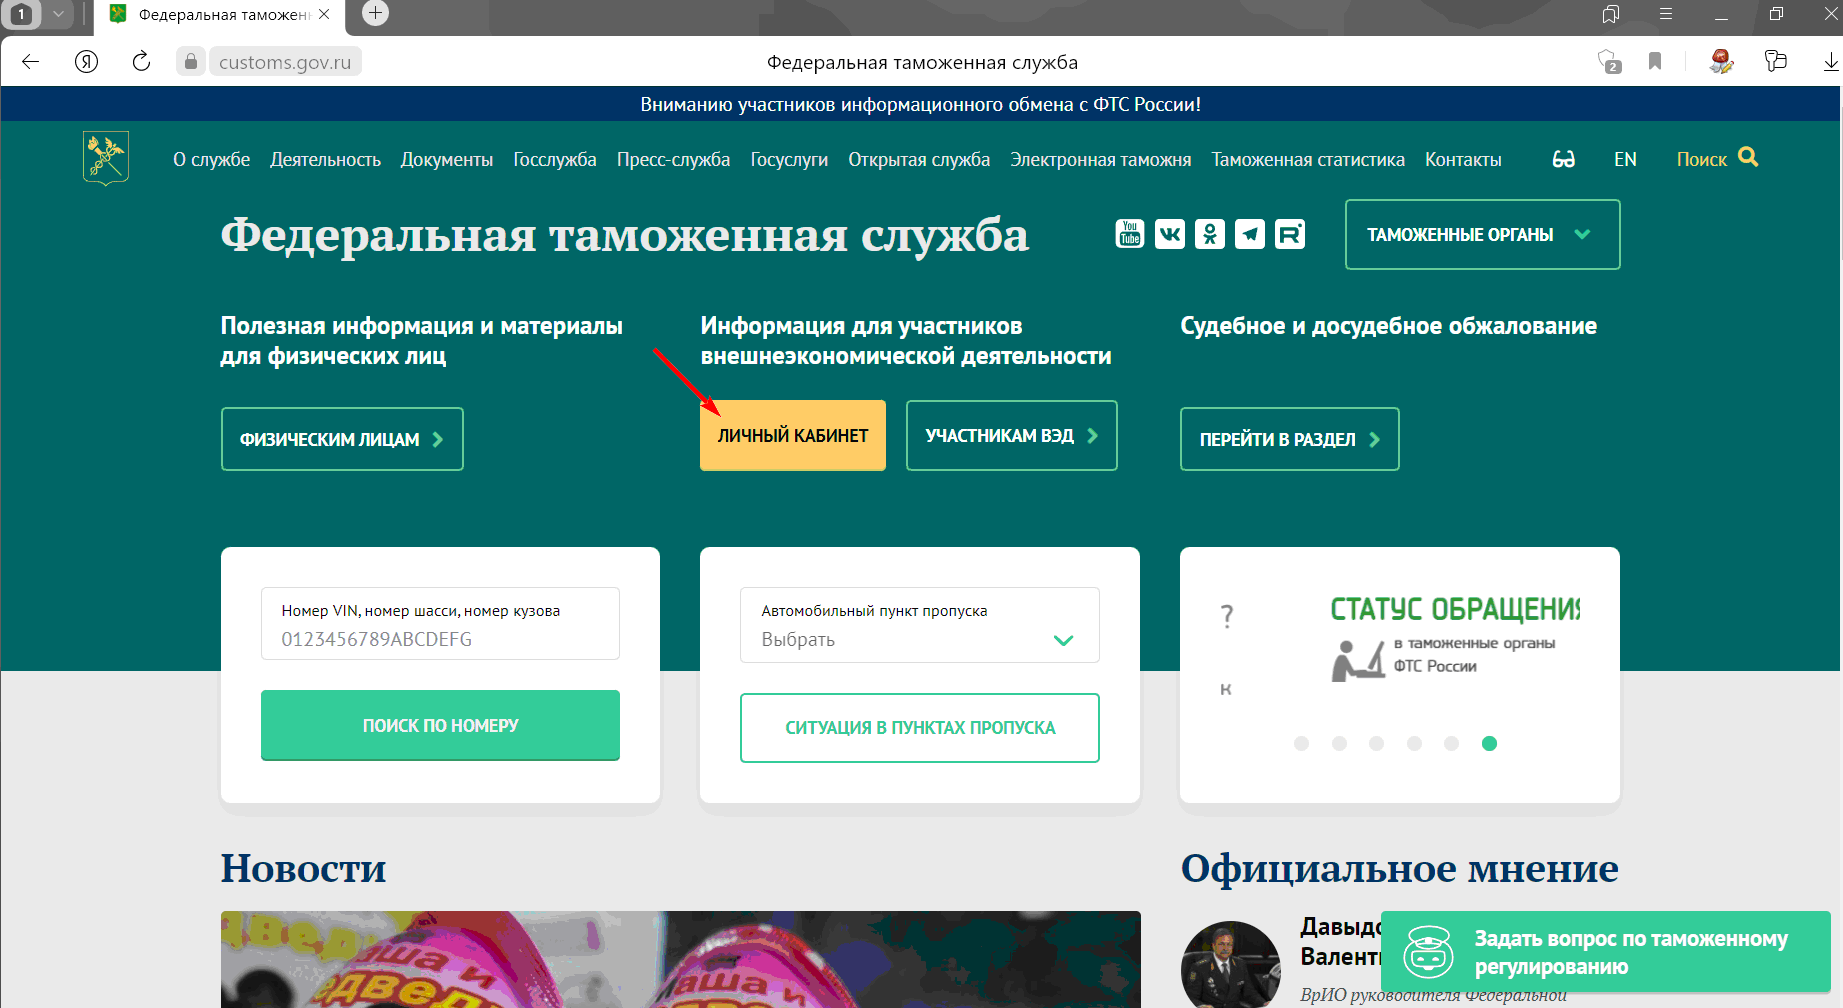The height and width of the screenshot is (1008, 1843).
Task: Open the Telegram social link
Action: click(1250, 234)
